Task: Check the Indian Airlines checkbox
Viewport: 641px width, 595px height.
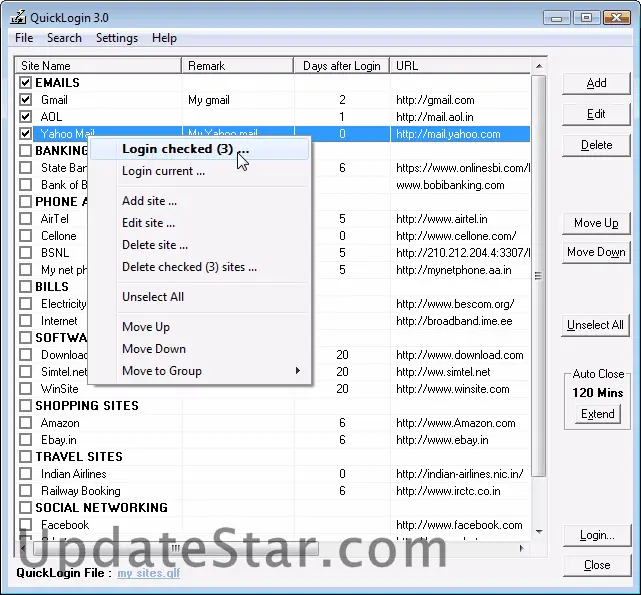Action: pyautogui.click(x=25, y=474)
